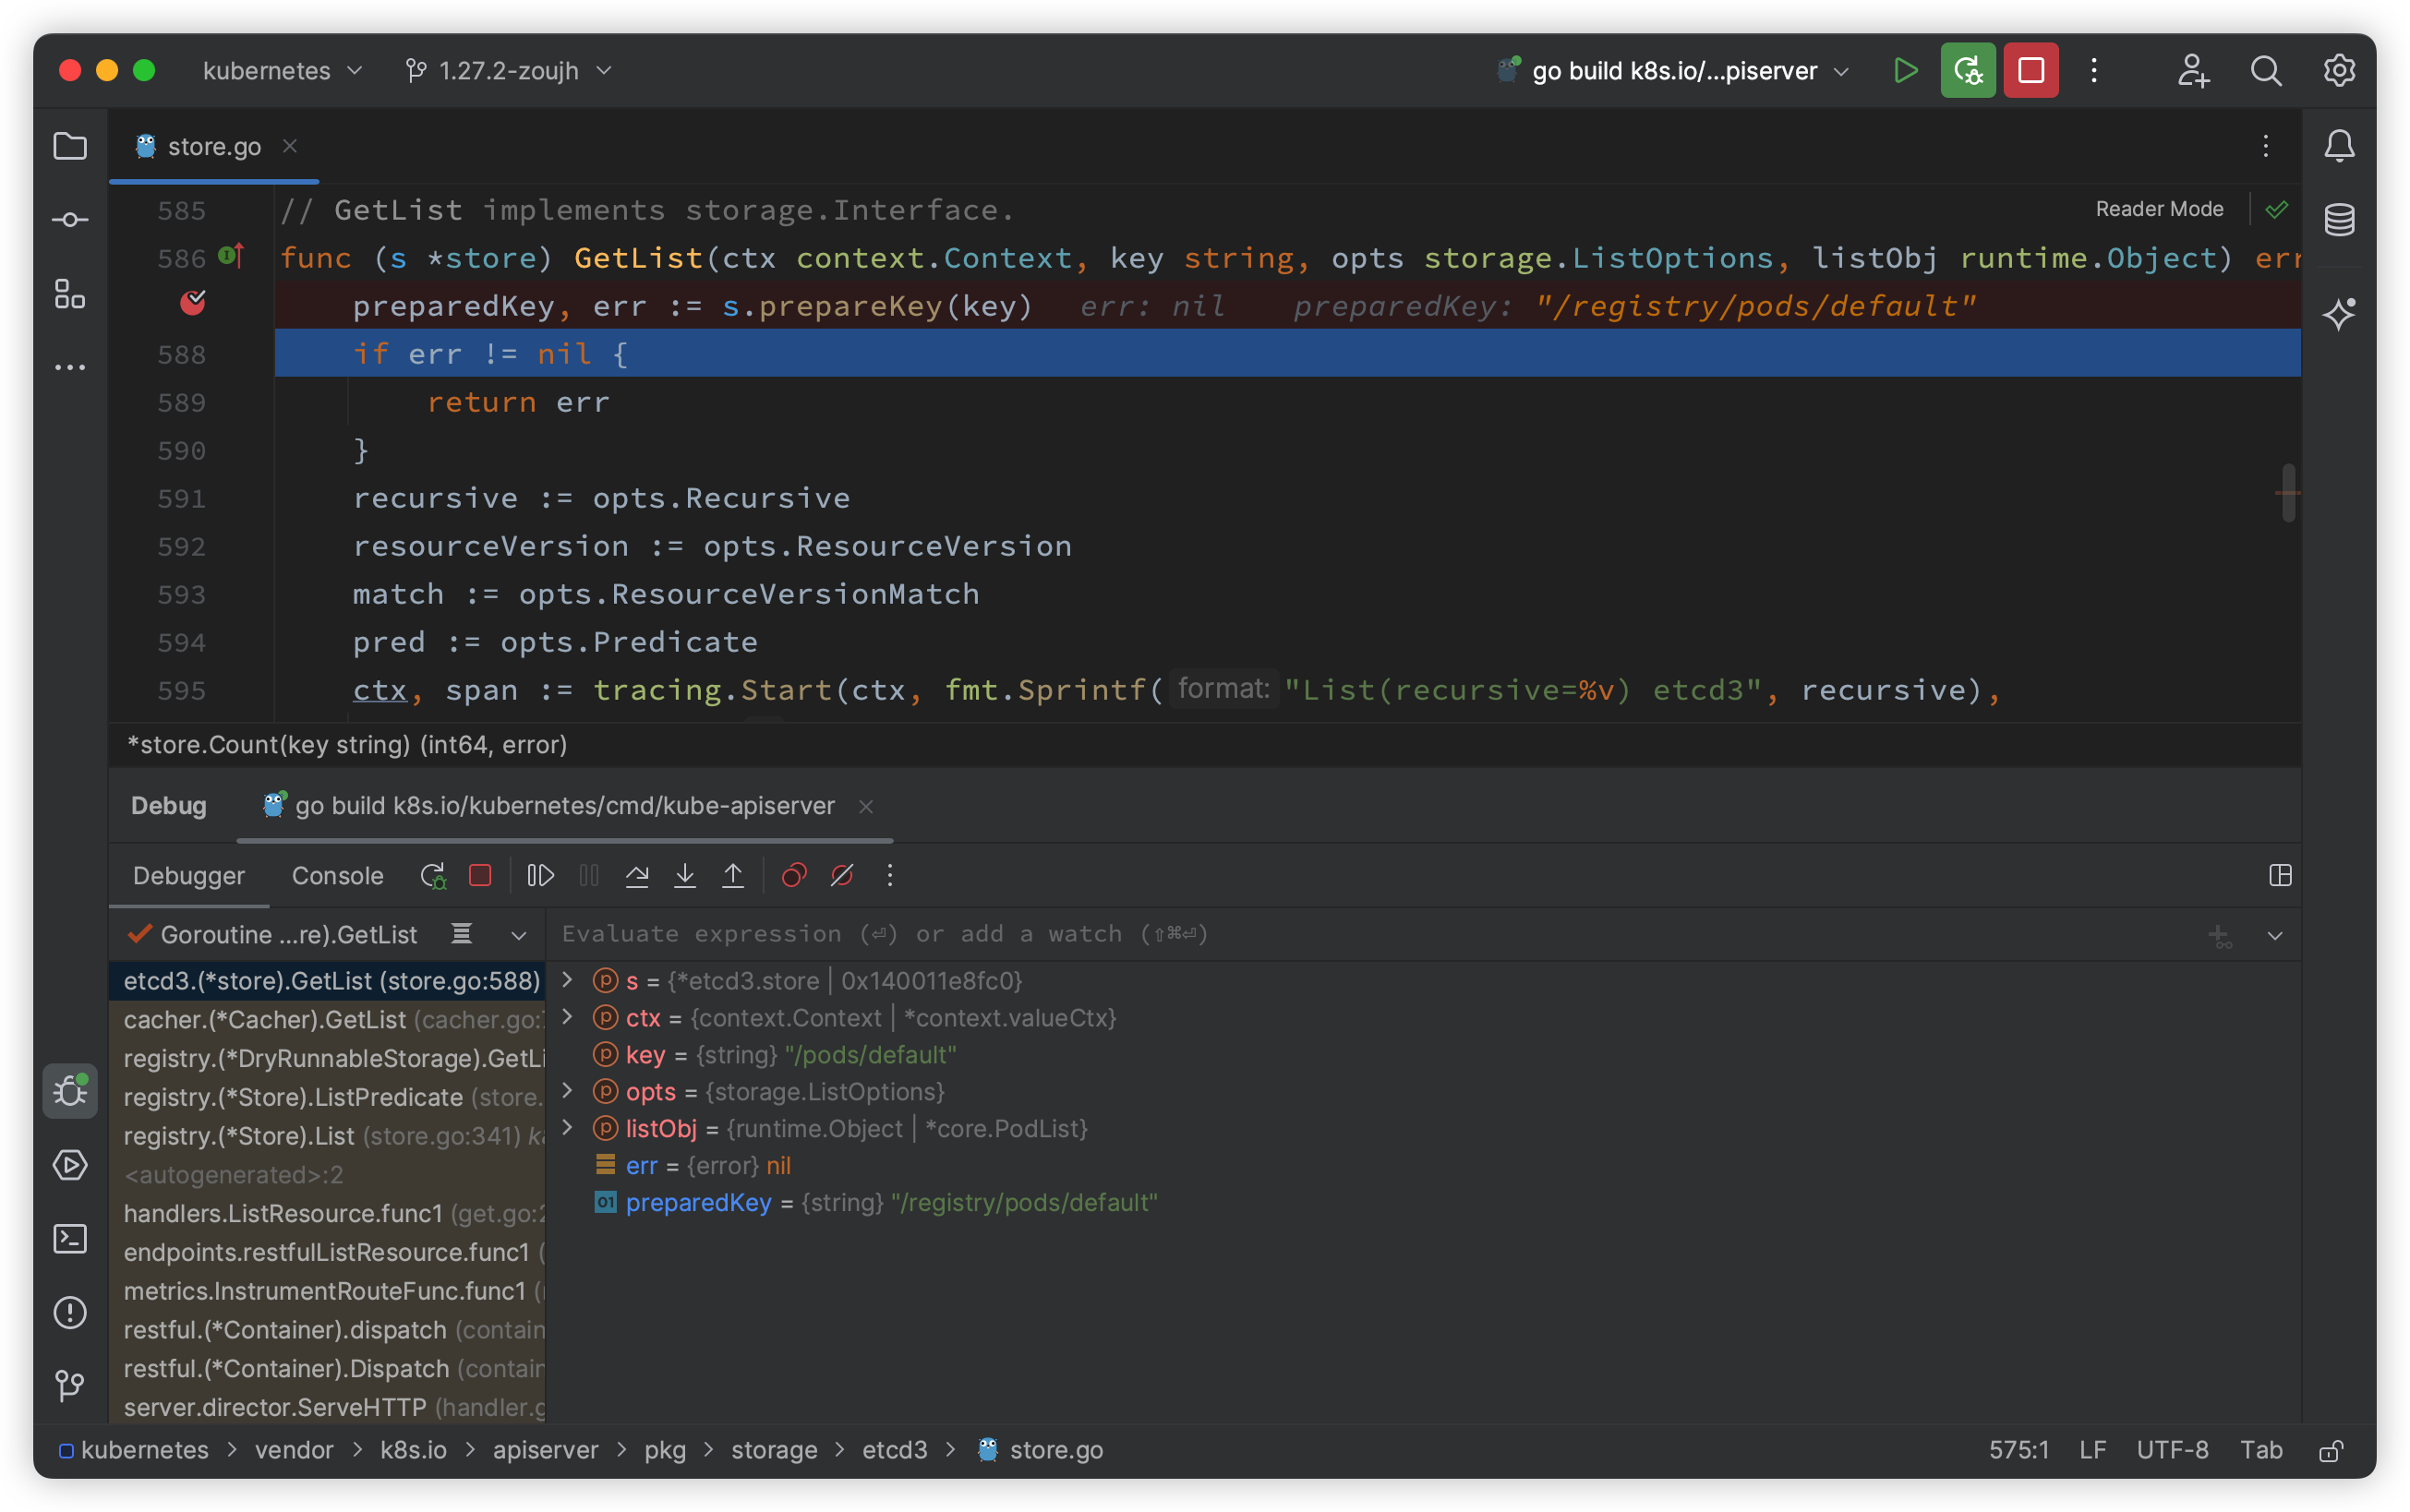2410x1512 pixels.
Task: Change Tab indent setting in status bar
Action: [x=2261, y=1450]
